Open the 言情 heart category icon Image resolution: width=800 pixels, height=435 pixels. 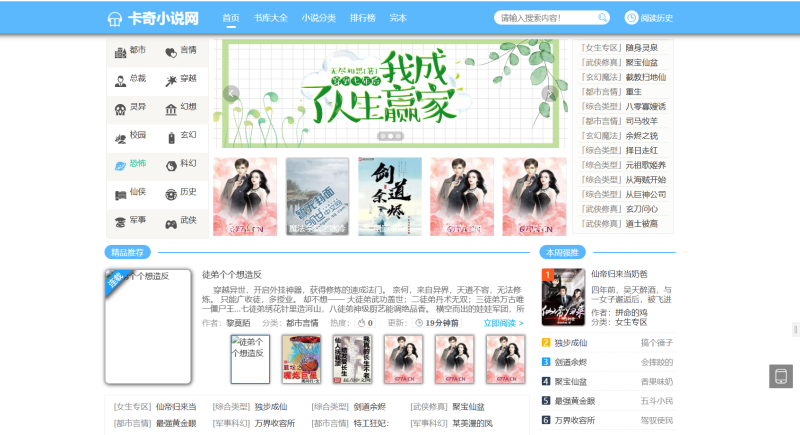click(171, 52)
